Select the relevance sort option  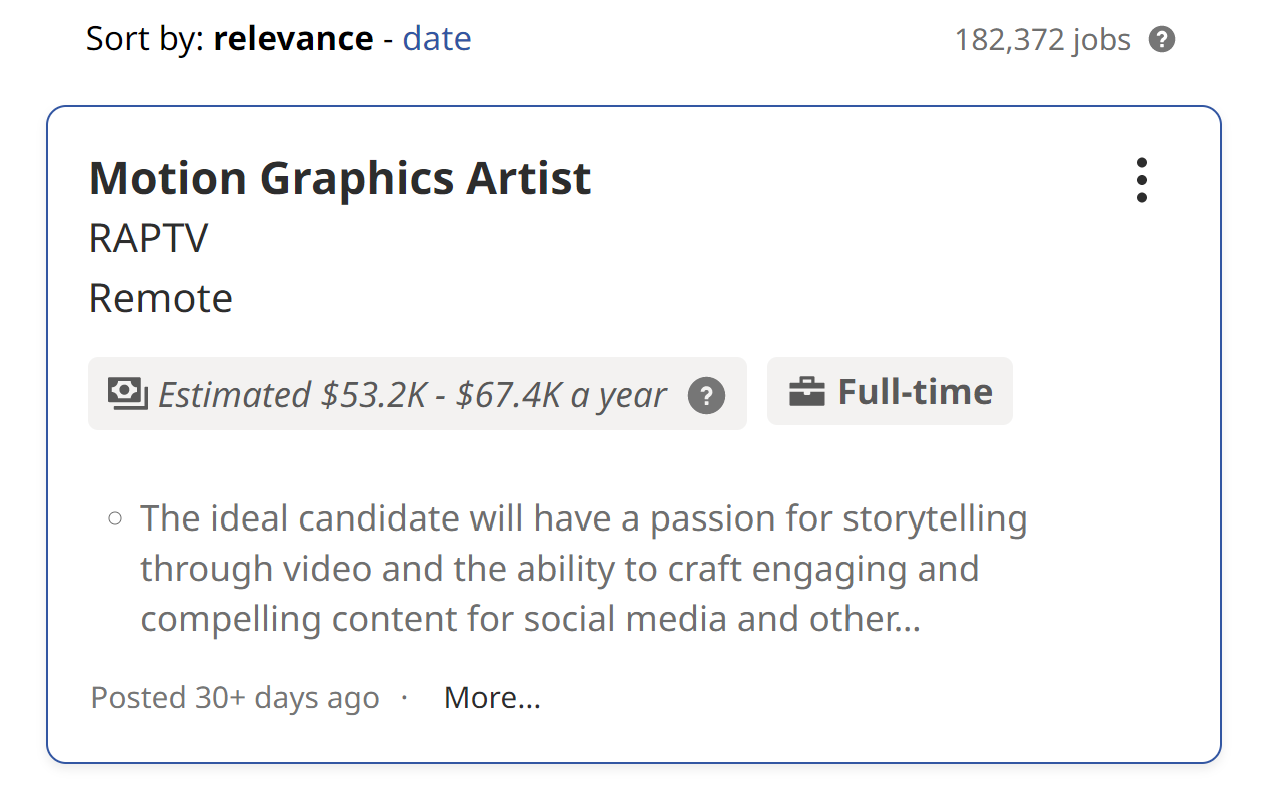click(x=293, y=39)
